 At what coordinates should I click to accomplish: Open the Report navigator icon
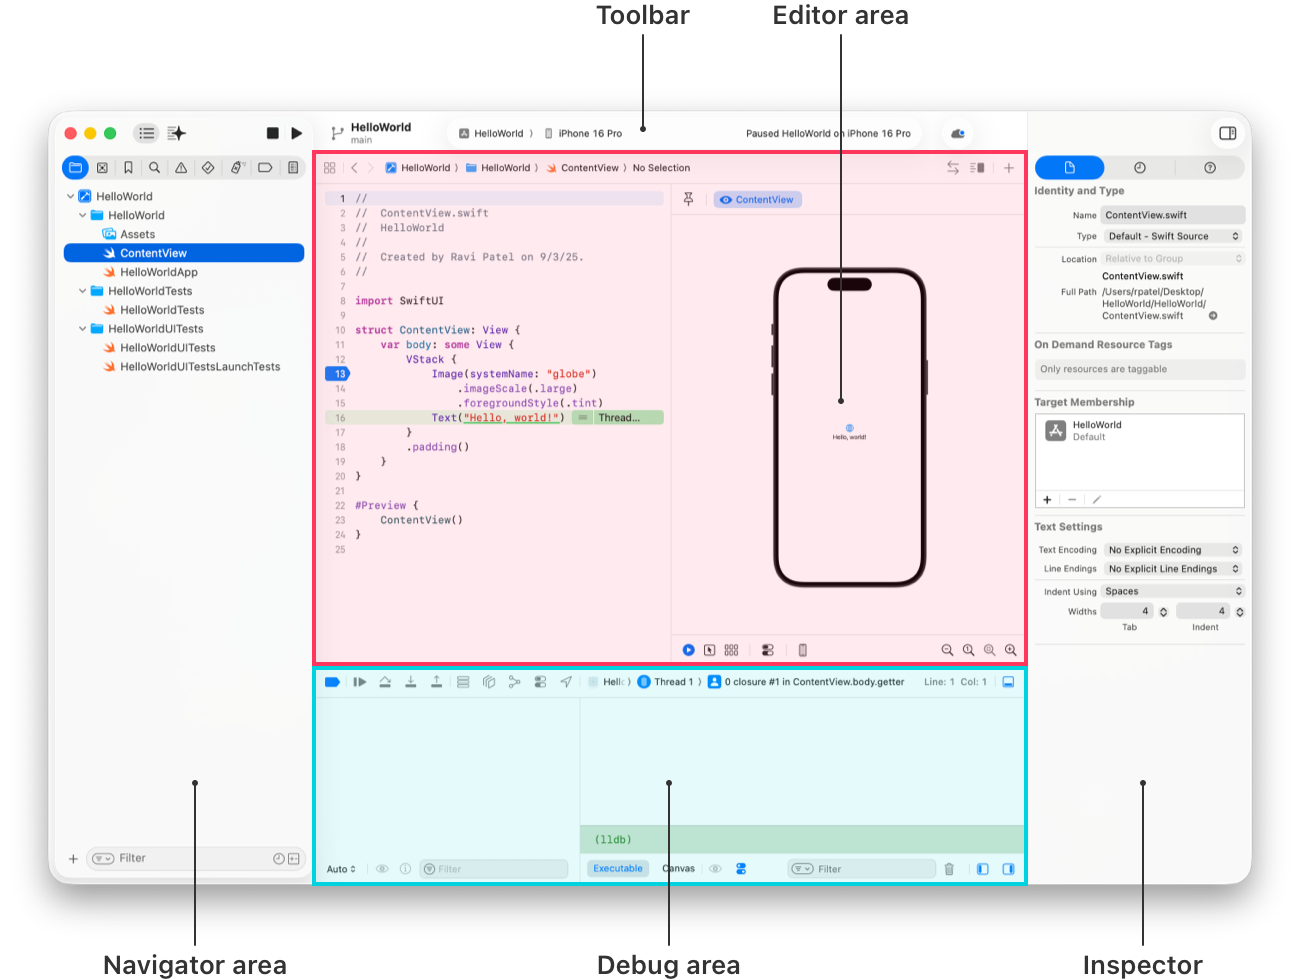click(x=293, y=168)
